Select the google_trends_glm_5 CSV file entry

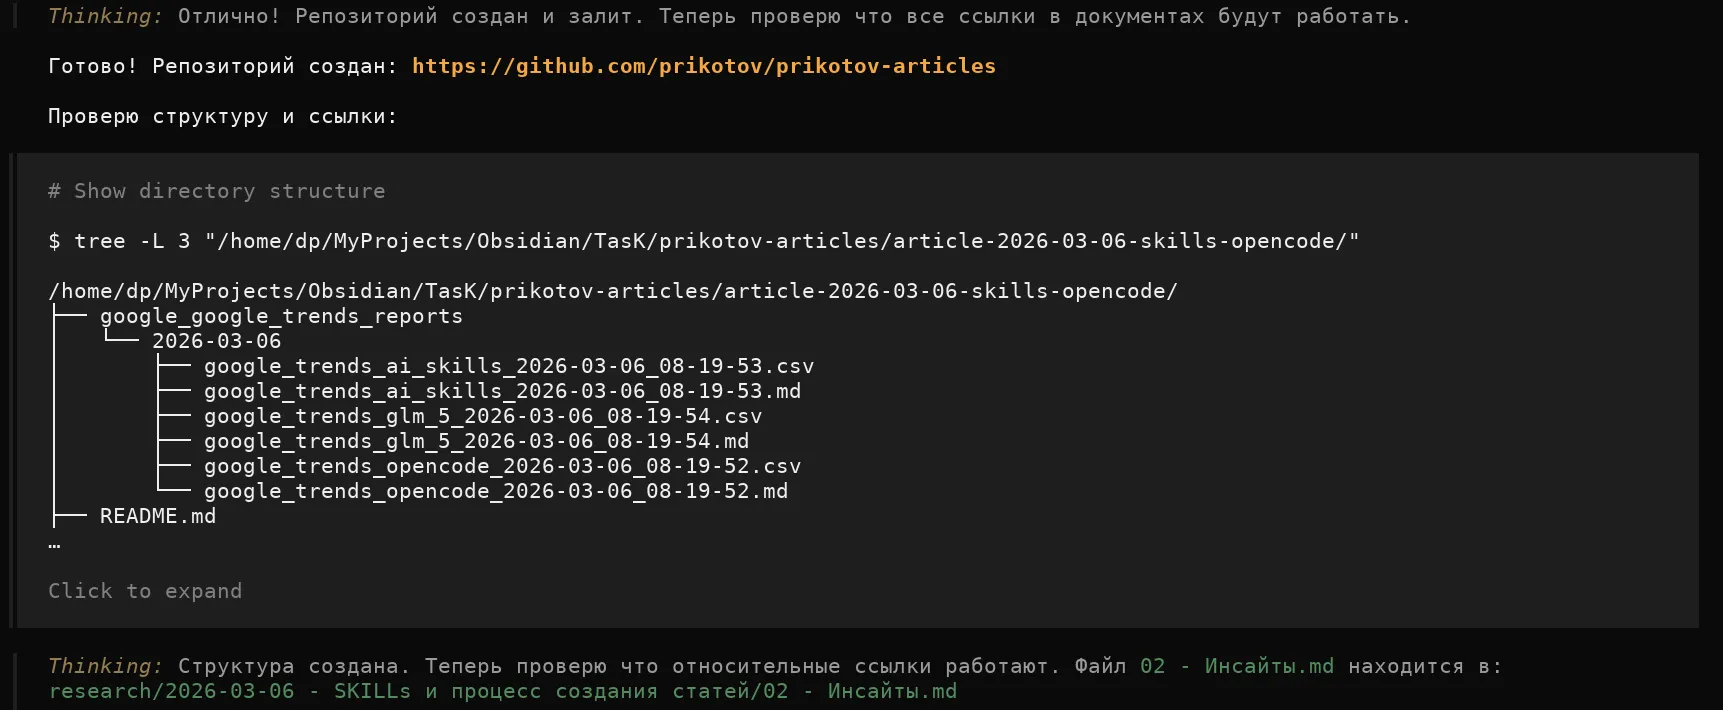click(482, 416)
